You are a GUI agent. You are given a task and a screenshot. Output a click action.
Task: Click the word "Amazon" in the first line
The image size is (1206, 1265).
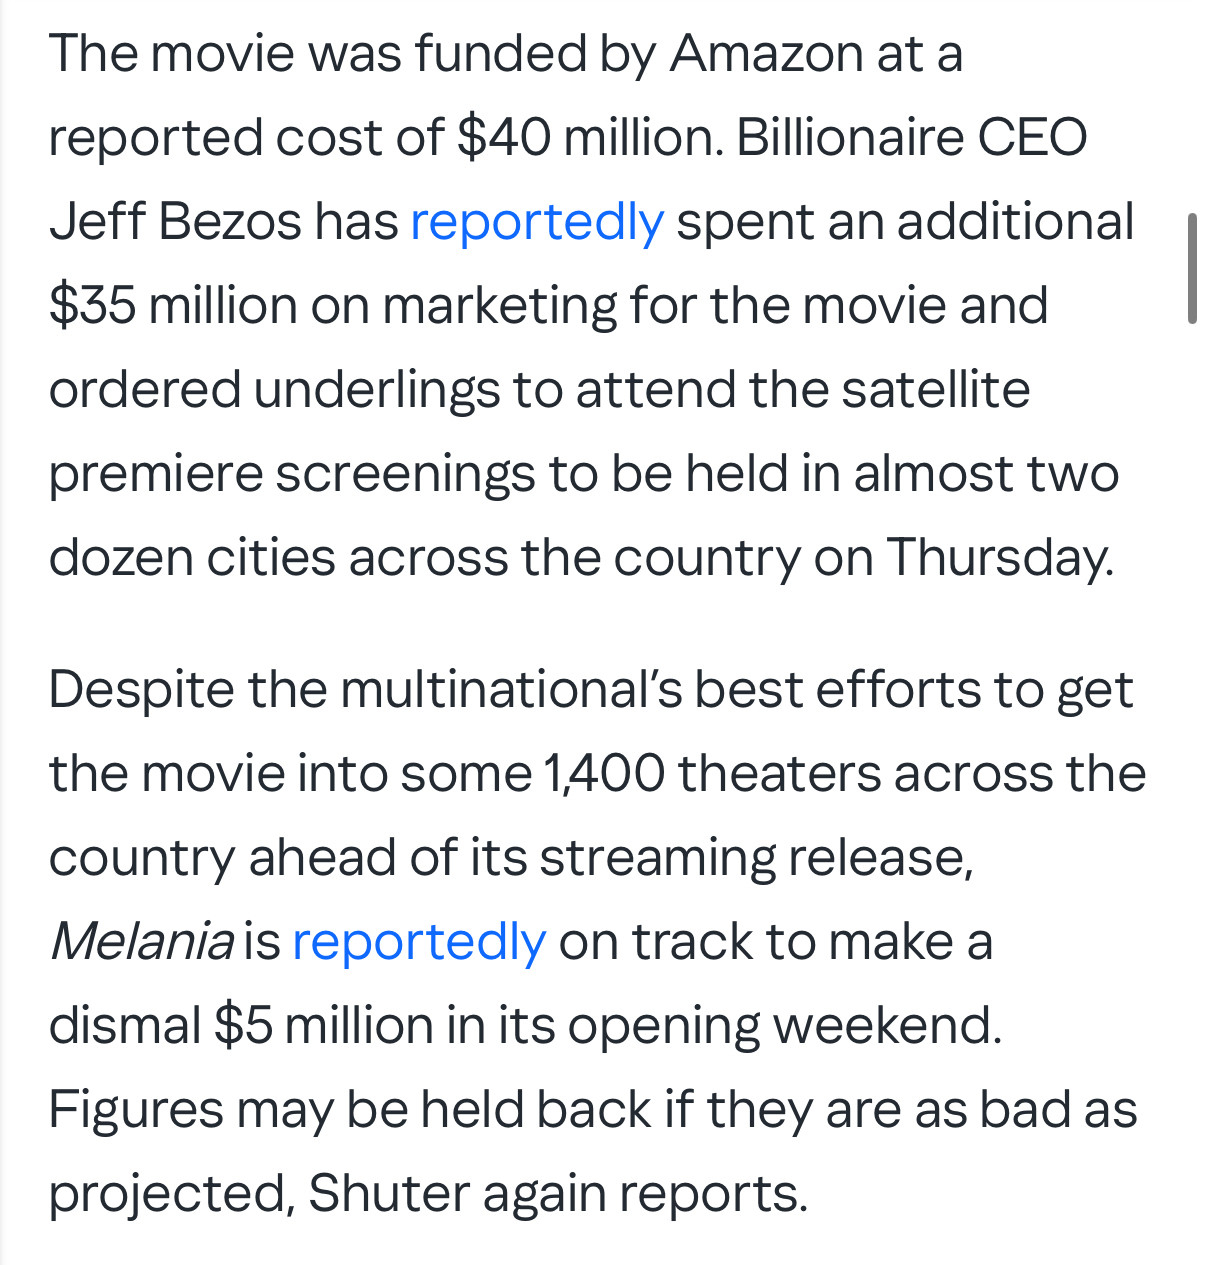766,54
